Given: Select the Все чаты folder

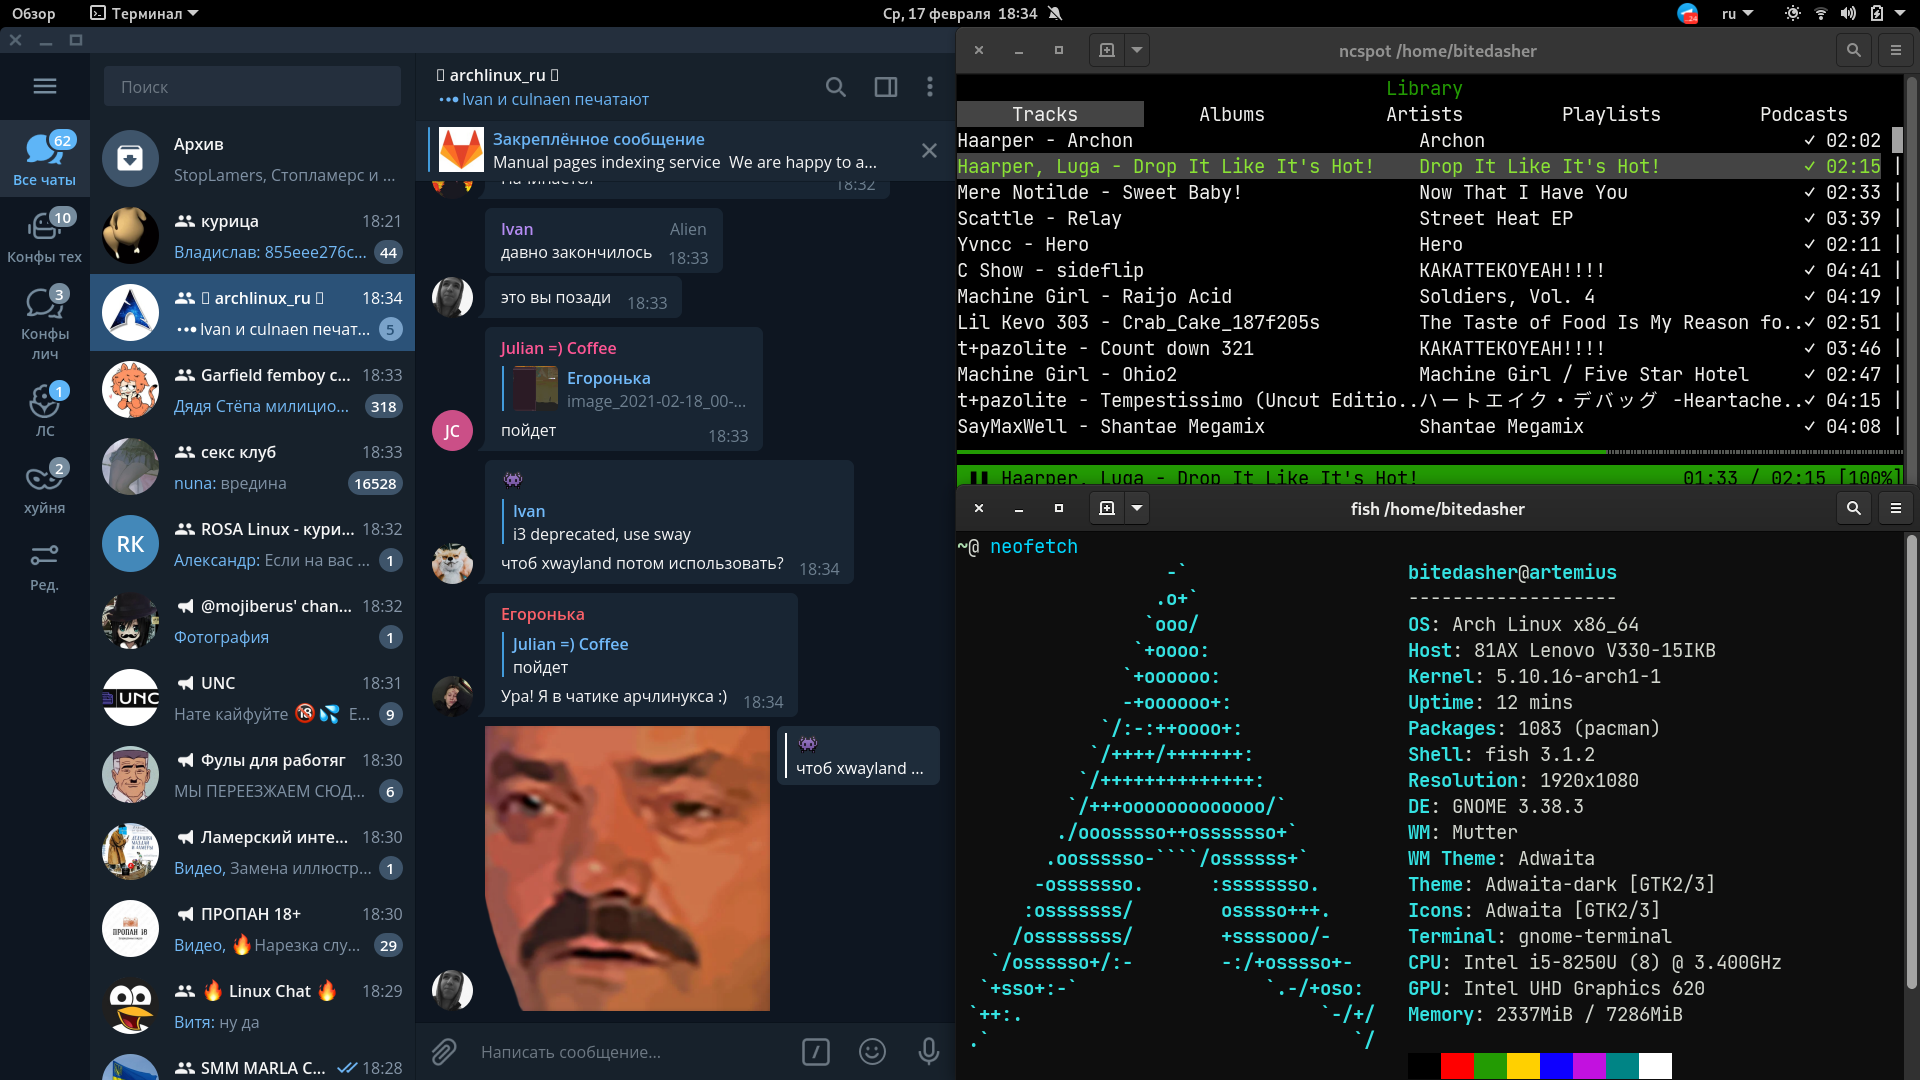Looking at the screenshot, I should pyautogui.click(x=45, y=159).
